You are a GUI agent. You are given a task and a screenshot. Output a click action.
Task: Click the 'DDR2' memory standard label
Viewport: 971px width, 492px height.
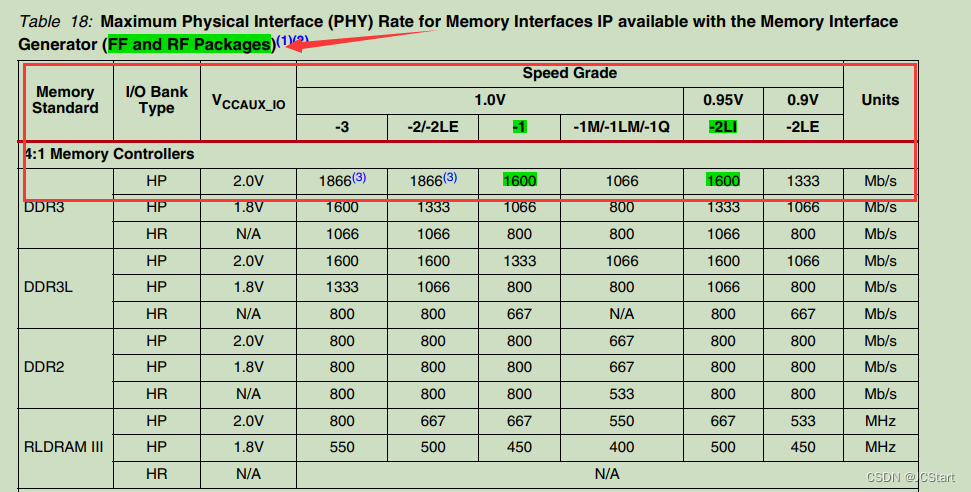click(45, 367)
